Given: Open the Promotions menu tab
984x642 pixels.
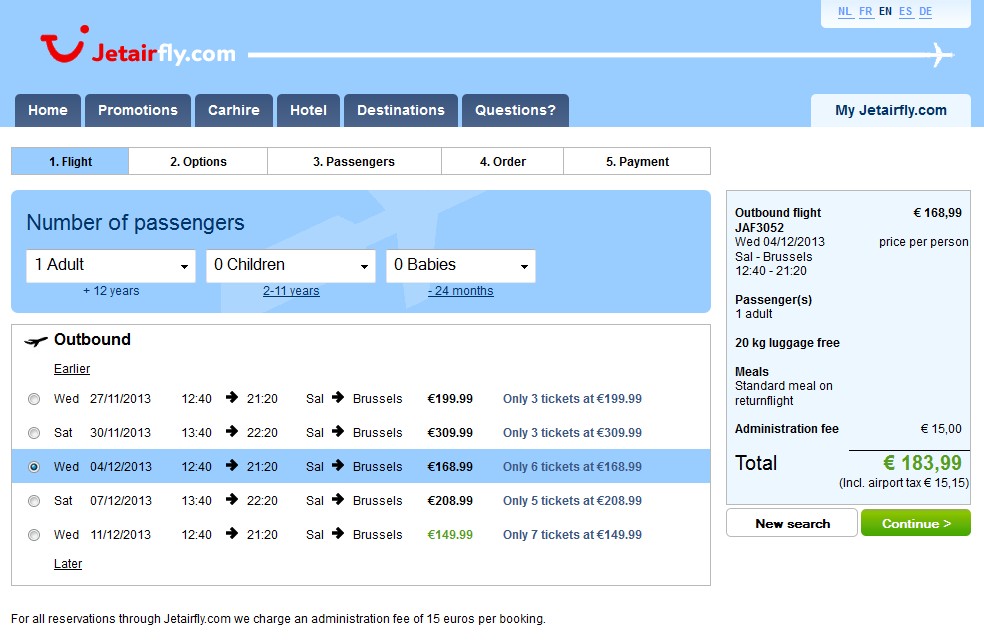Looking at the screenshot, I should coord(138,110).
